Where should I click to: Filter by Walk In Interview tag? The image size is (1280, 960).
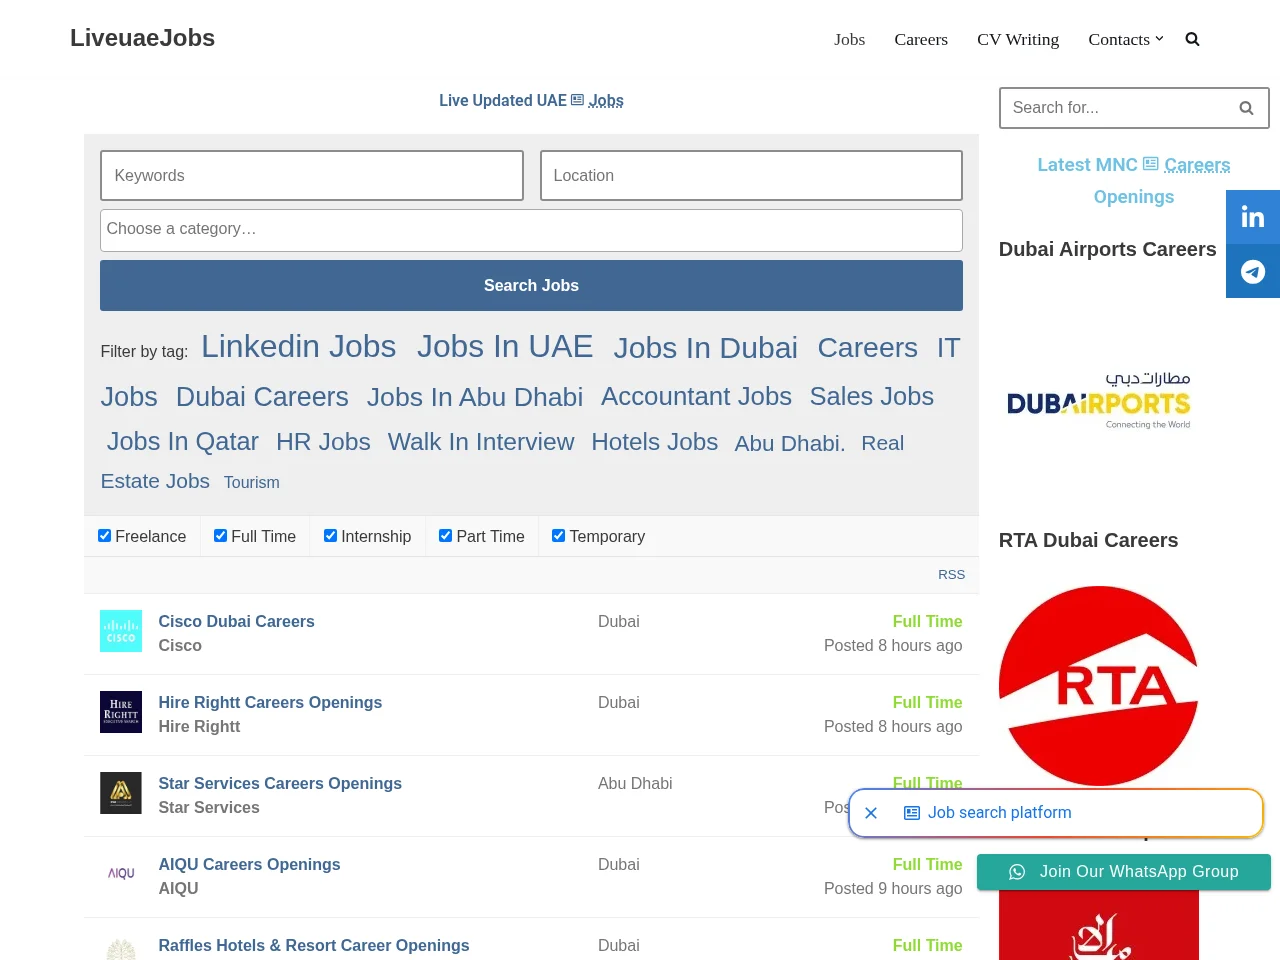coord(481,442)
